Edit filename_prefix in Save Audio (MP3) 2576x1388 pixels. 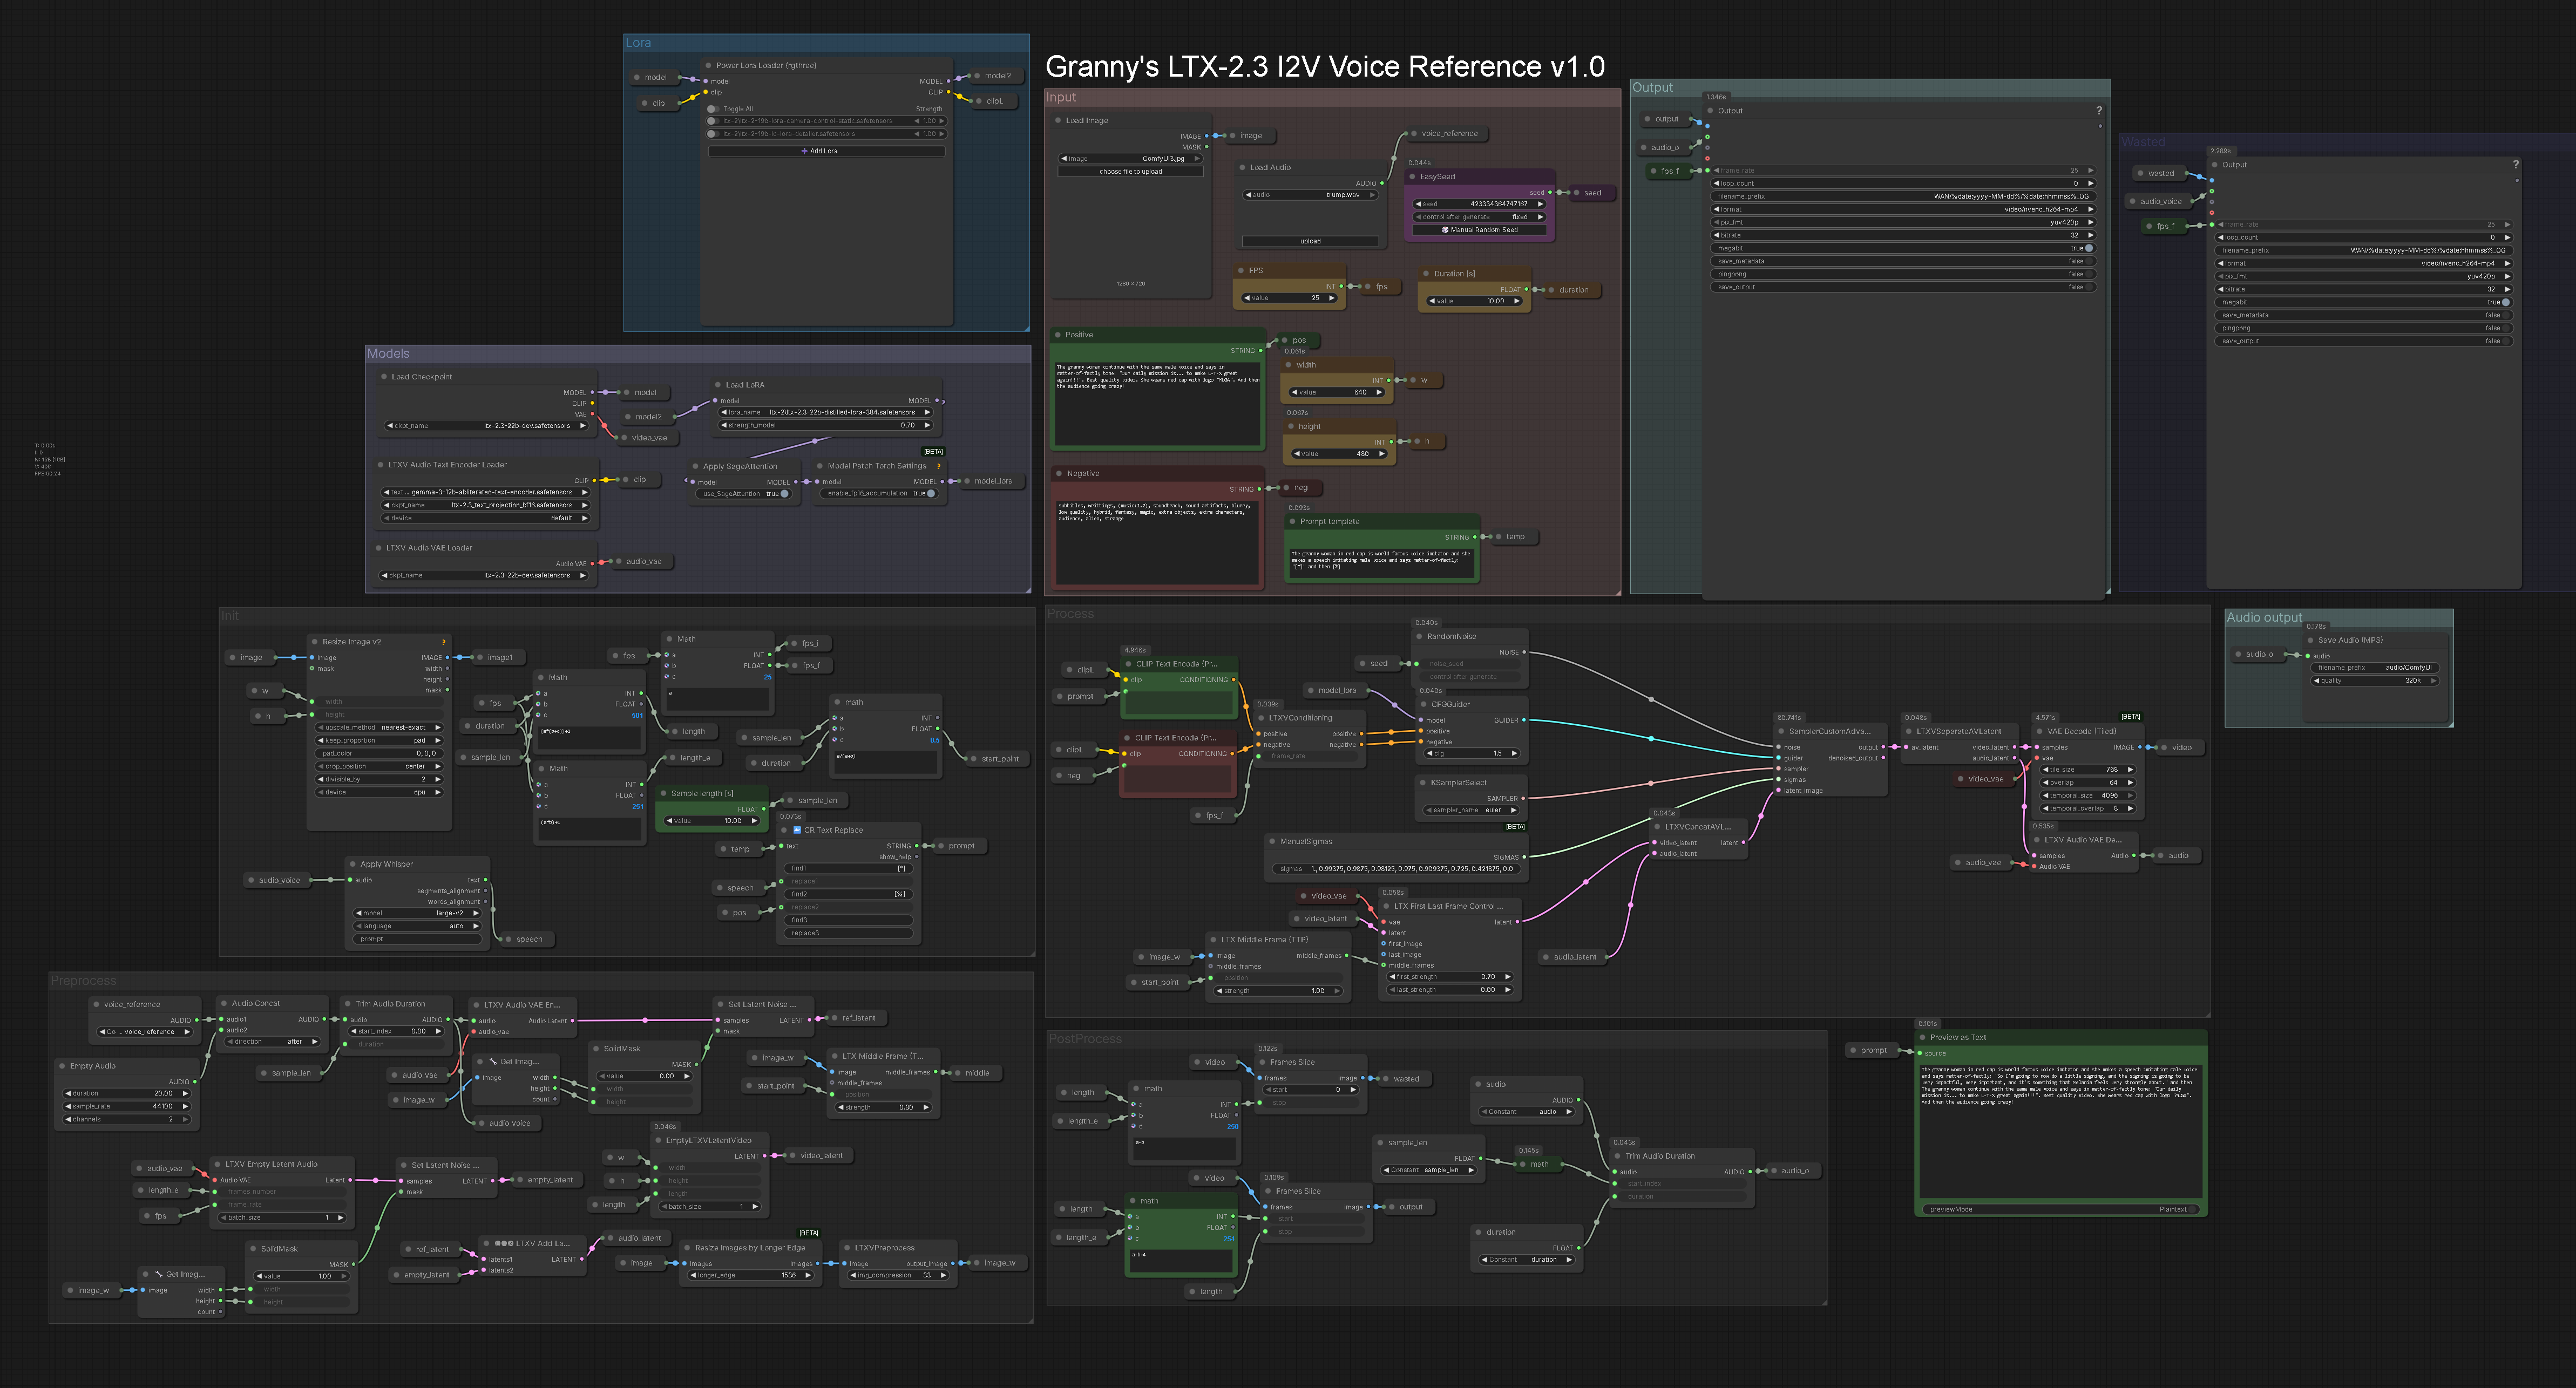tap(2375, 668)
